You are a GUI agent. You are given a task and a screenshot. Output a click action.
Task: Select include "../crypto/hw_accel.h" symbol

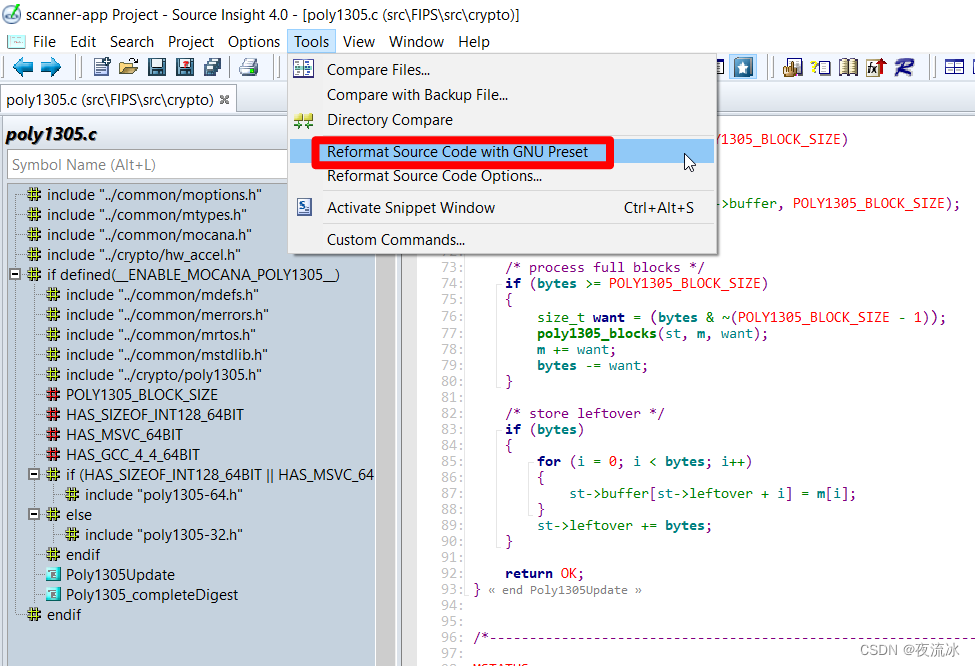(143, 254)
